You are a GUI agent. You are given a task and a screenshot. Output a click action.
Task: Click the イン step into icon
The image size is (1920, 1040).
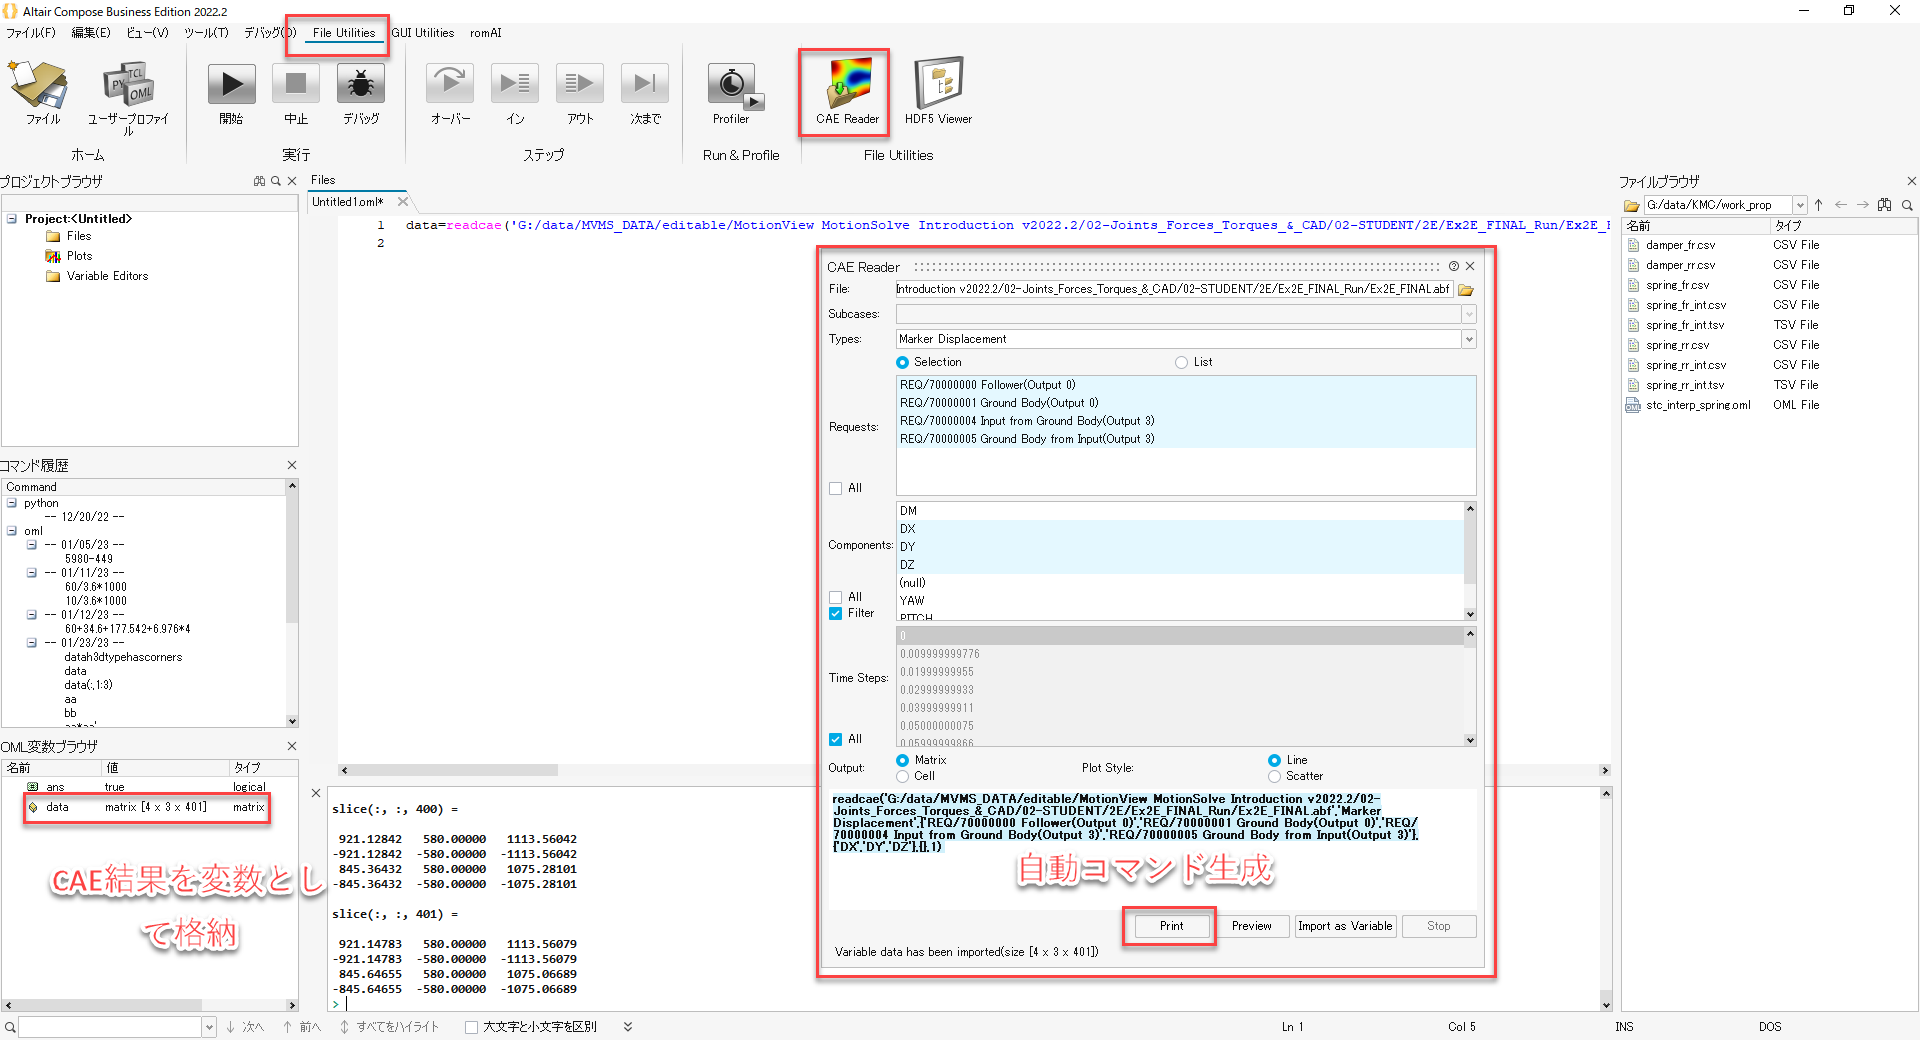(515, 85)
